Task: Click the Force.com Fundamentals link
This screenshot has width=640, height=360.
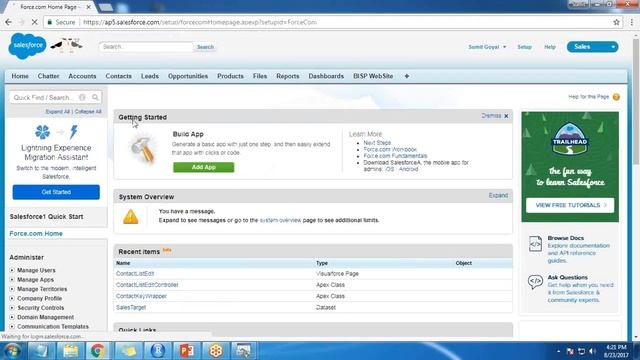Action: (395, 156)
